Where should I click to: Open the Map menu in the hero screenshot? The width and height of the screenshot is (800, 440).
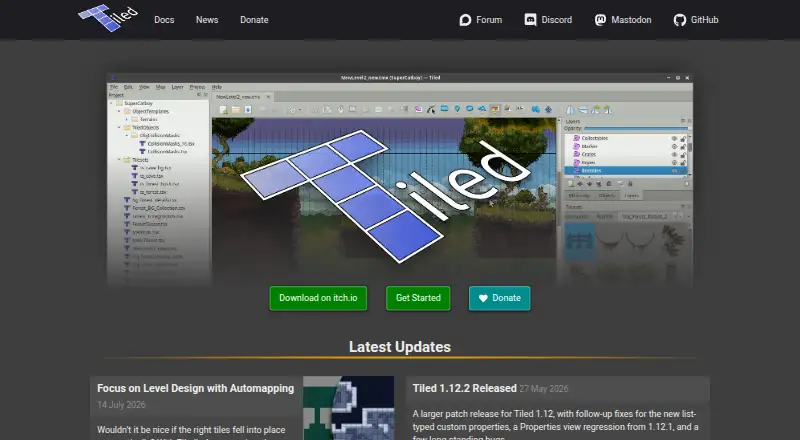pos(160,87)
